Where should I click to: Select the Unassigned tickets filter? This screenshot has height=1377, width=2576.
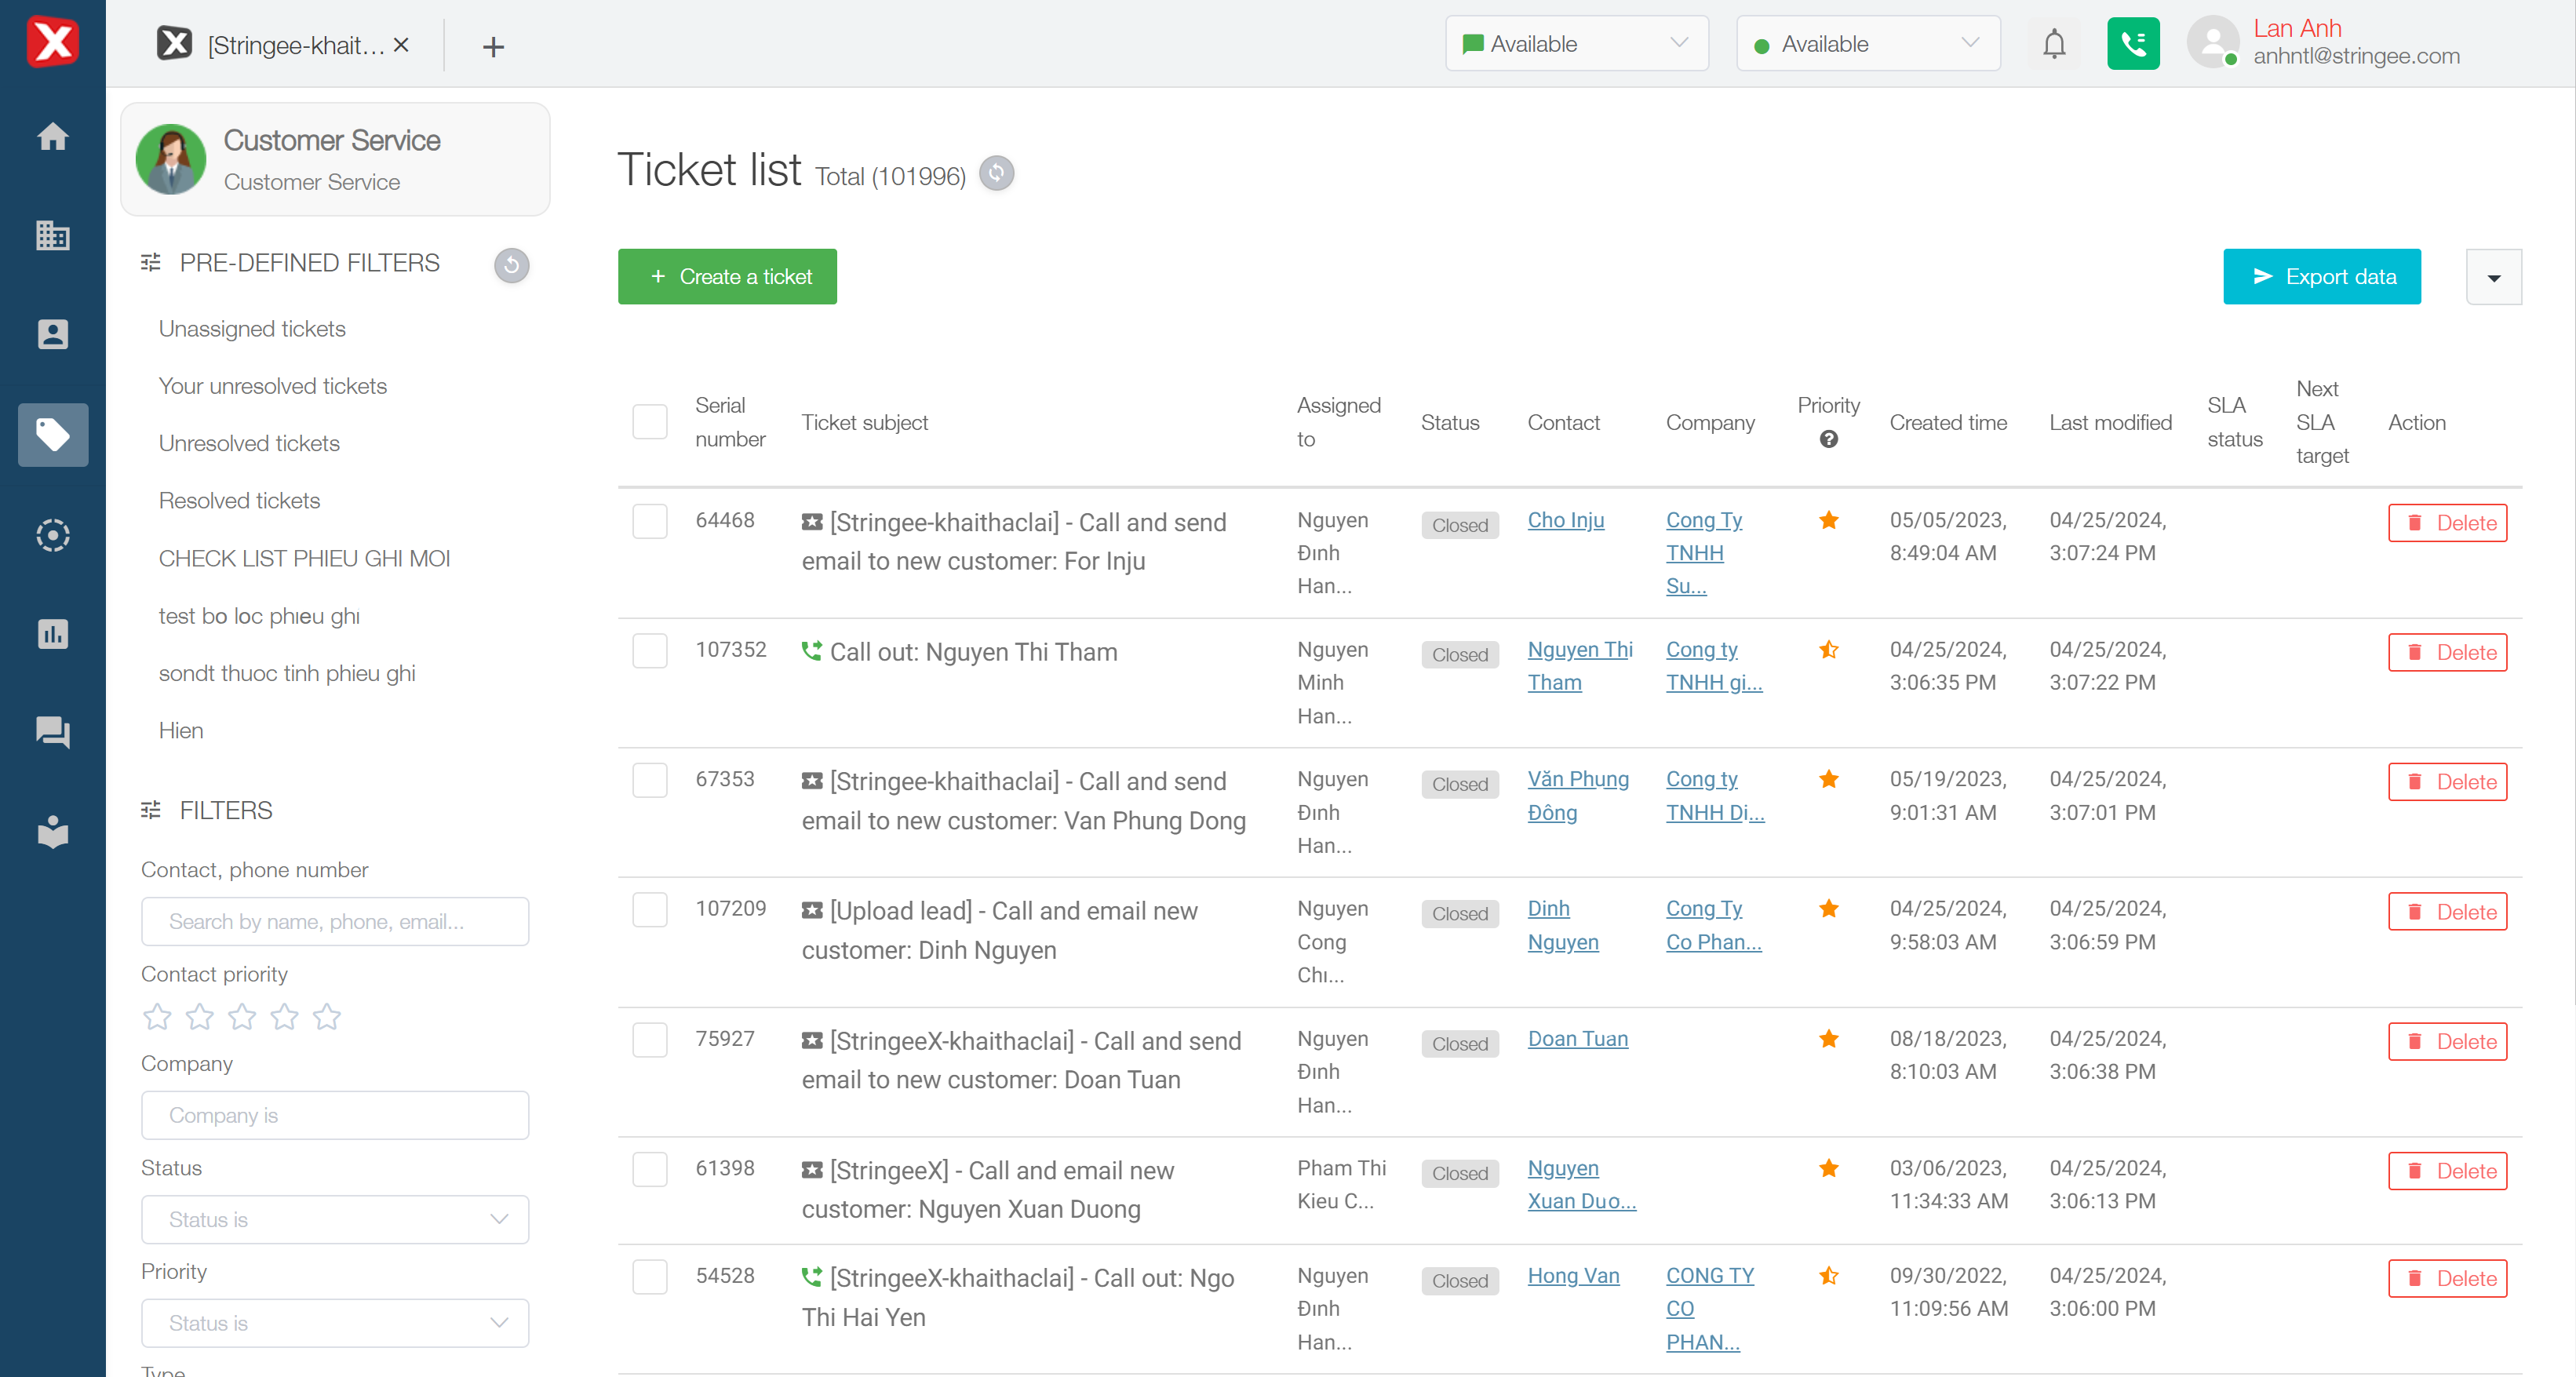click(252, 329)
